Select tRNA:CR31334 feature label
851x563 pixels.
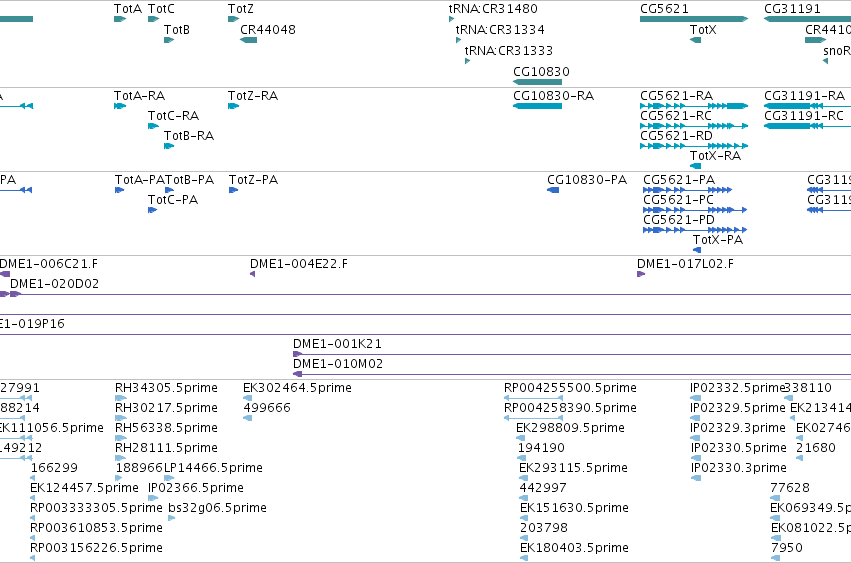pos(500,29)
